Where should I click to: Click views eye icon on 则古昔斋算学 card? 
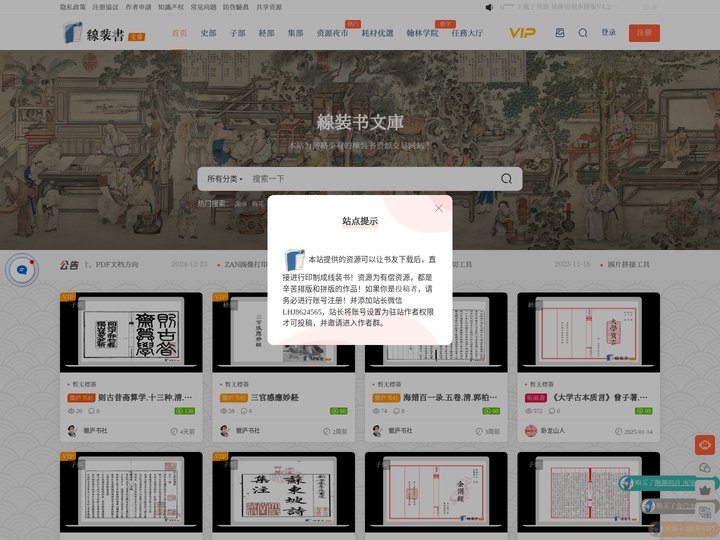point(71,411)
